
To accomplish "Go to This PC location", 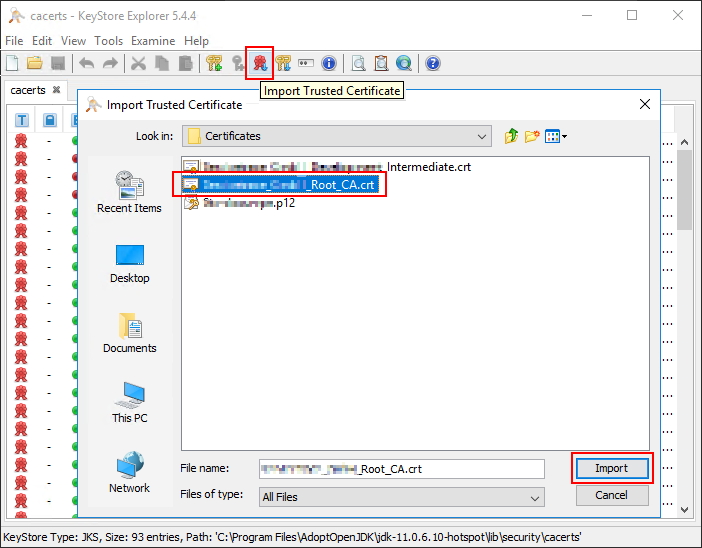I will click(x=129, y=402).
